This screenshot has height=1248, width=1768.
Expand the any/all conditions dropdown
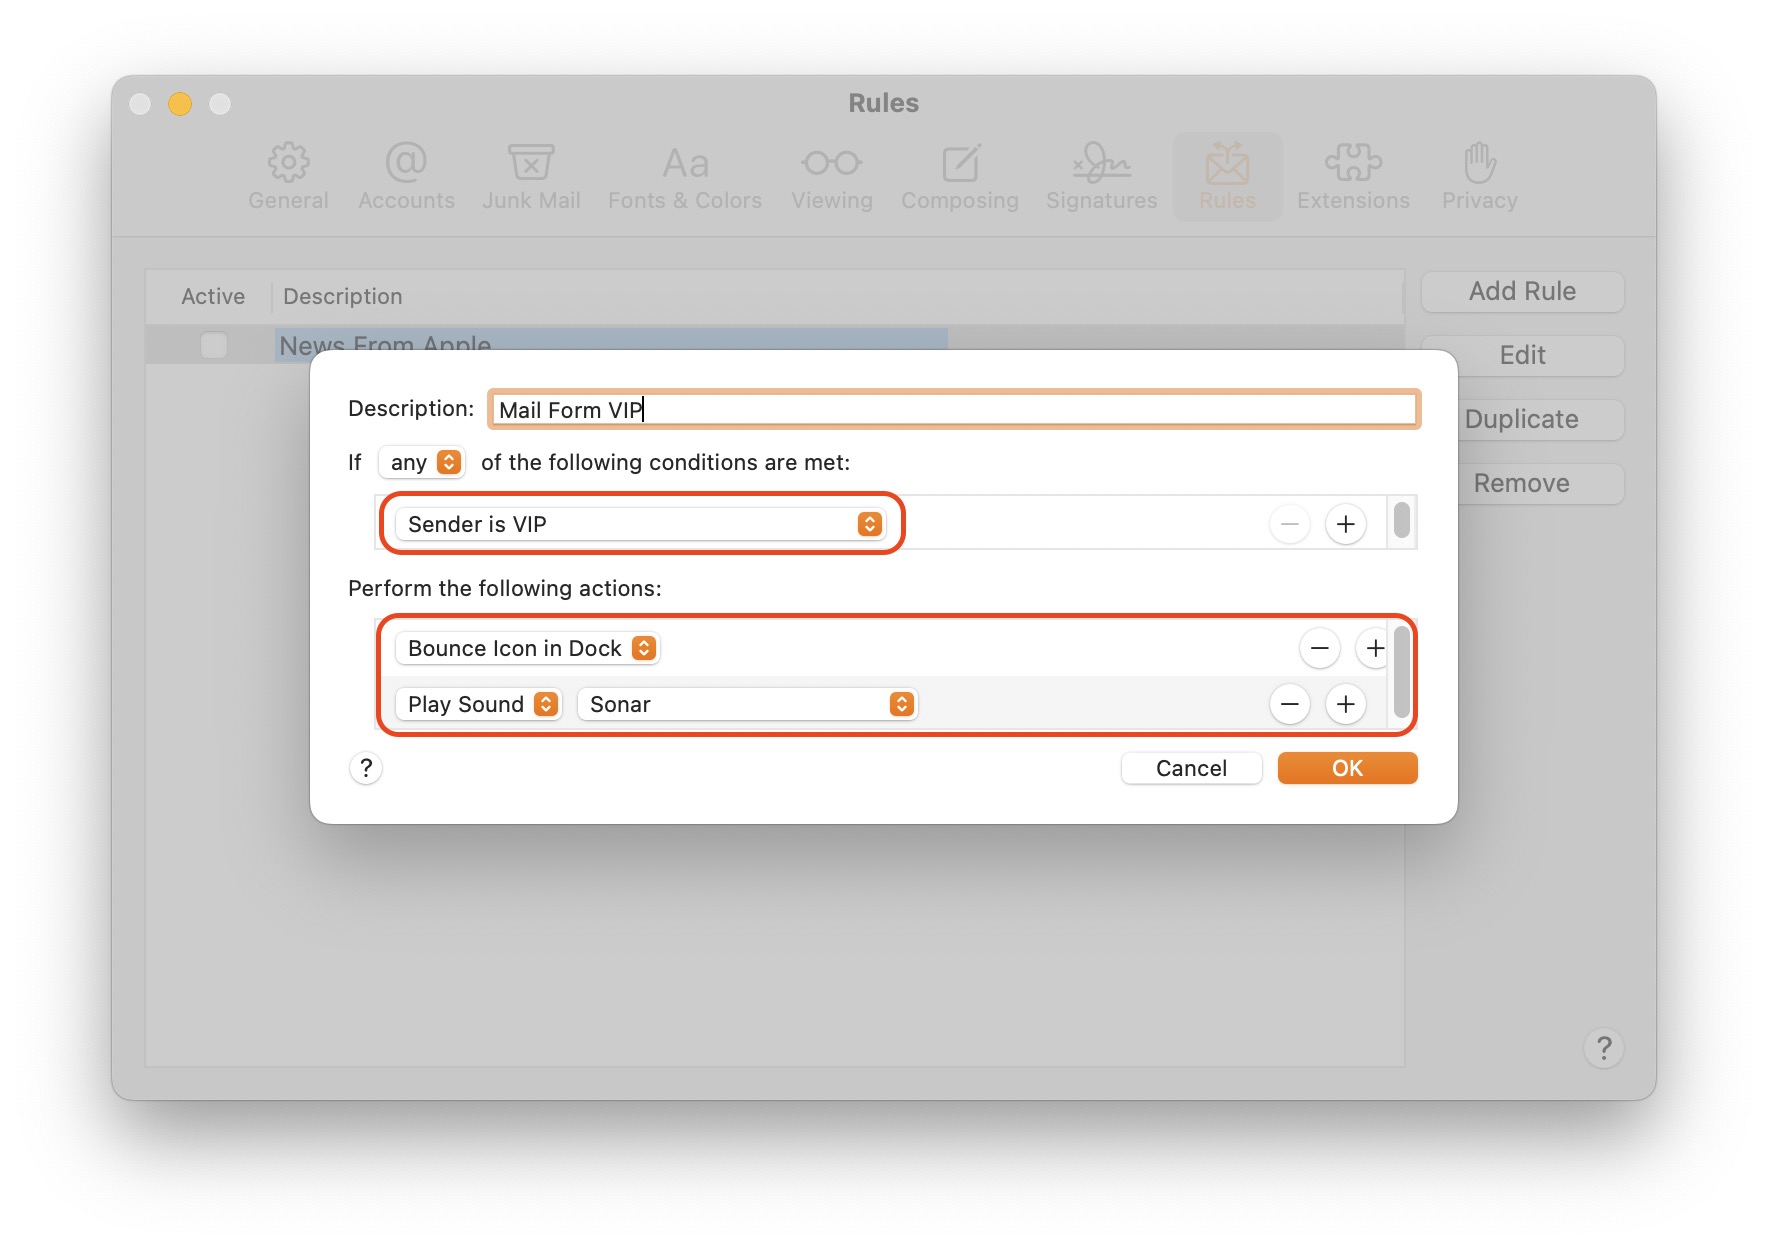pos(422,462)
